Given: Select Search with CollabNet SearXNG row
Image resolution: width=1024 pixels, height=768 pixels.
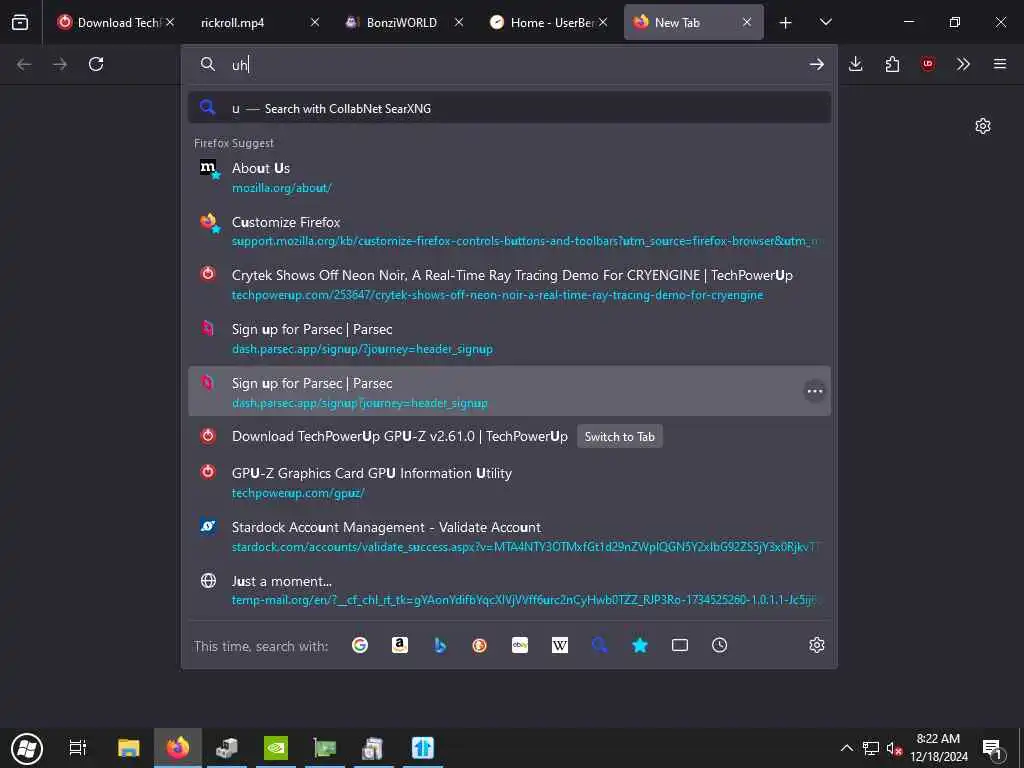Looking at the screenshot, I should click(509, 108).
